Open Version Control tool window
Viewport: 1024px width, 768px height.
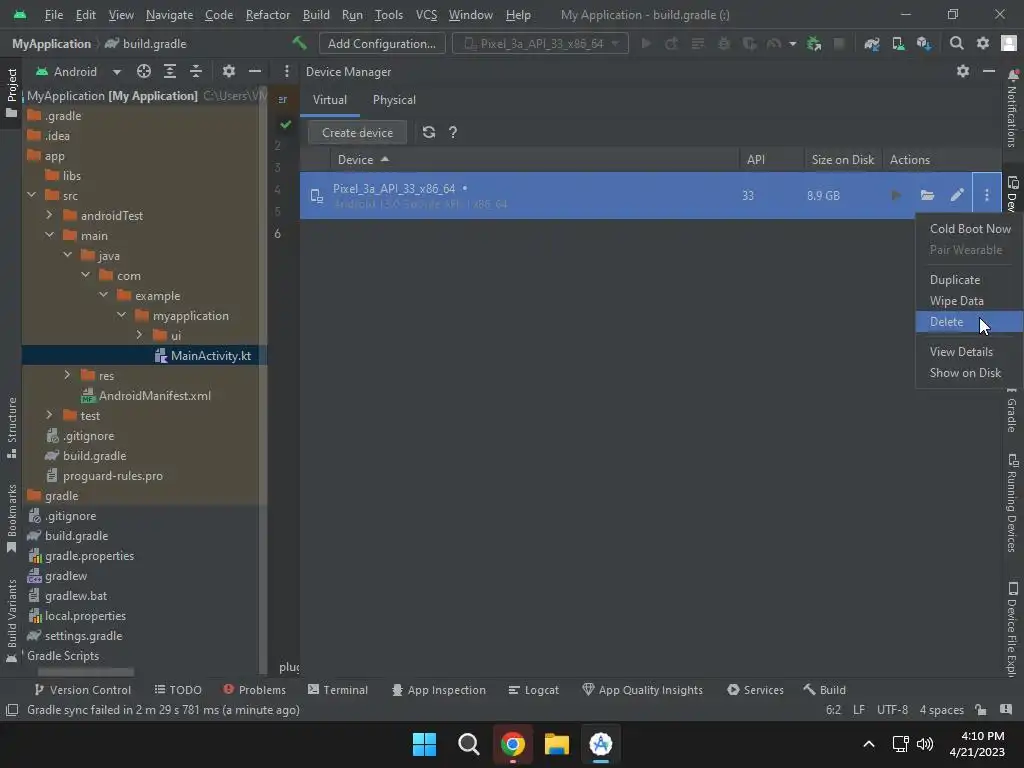click(x=82, y=690)
